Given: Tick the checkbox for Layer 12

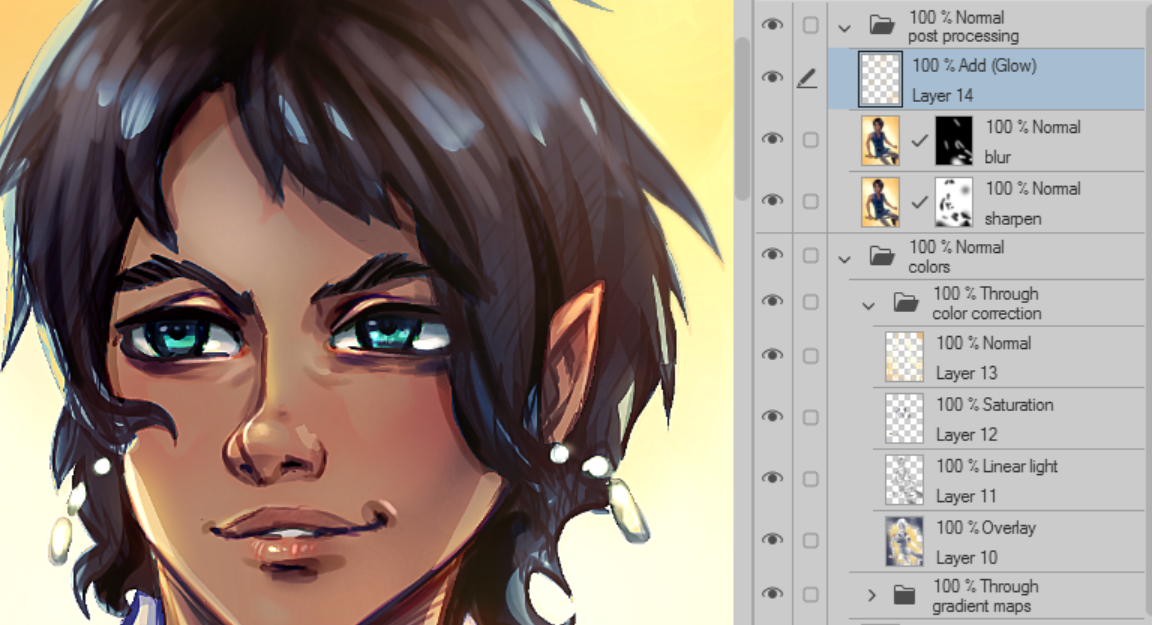Looking at the screenshot, I should pos(810,417).
